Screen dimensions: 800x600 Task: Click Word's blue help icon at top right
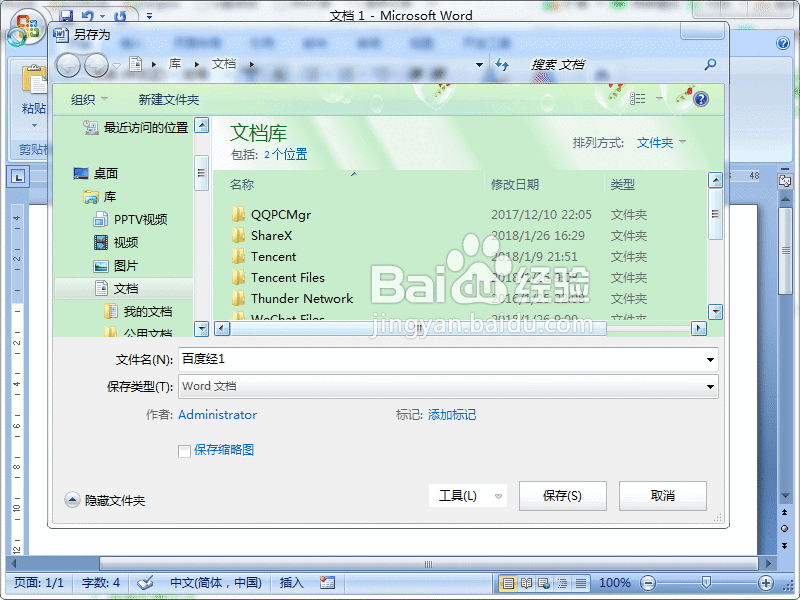tap(783, 43)
